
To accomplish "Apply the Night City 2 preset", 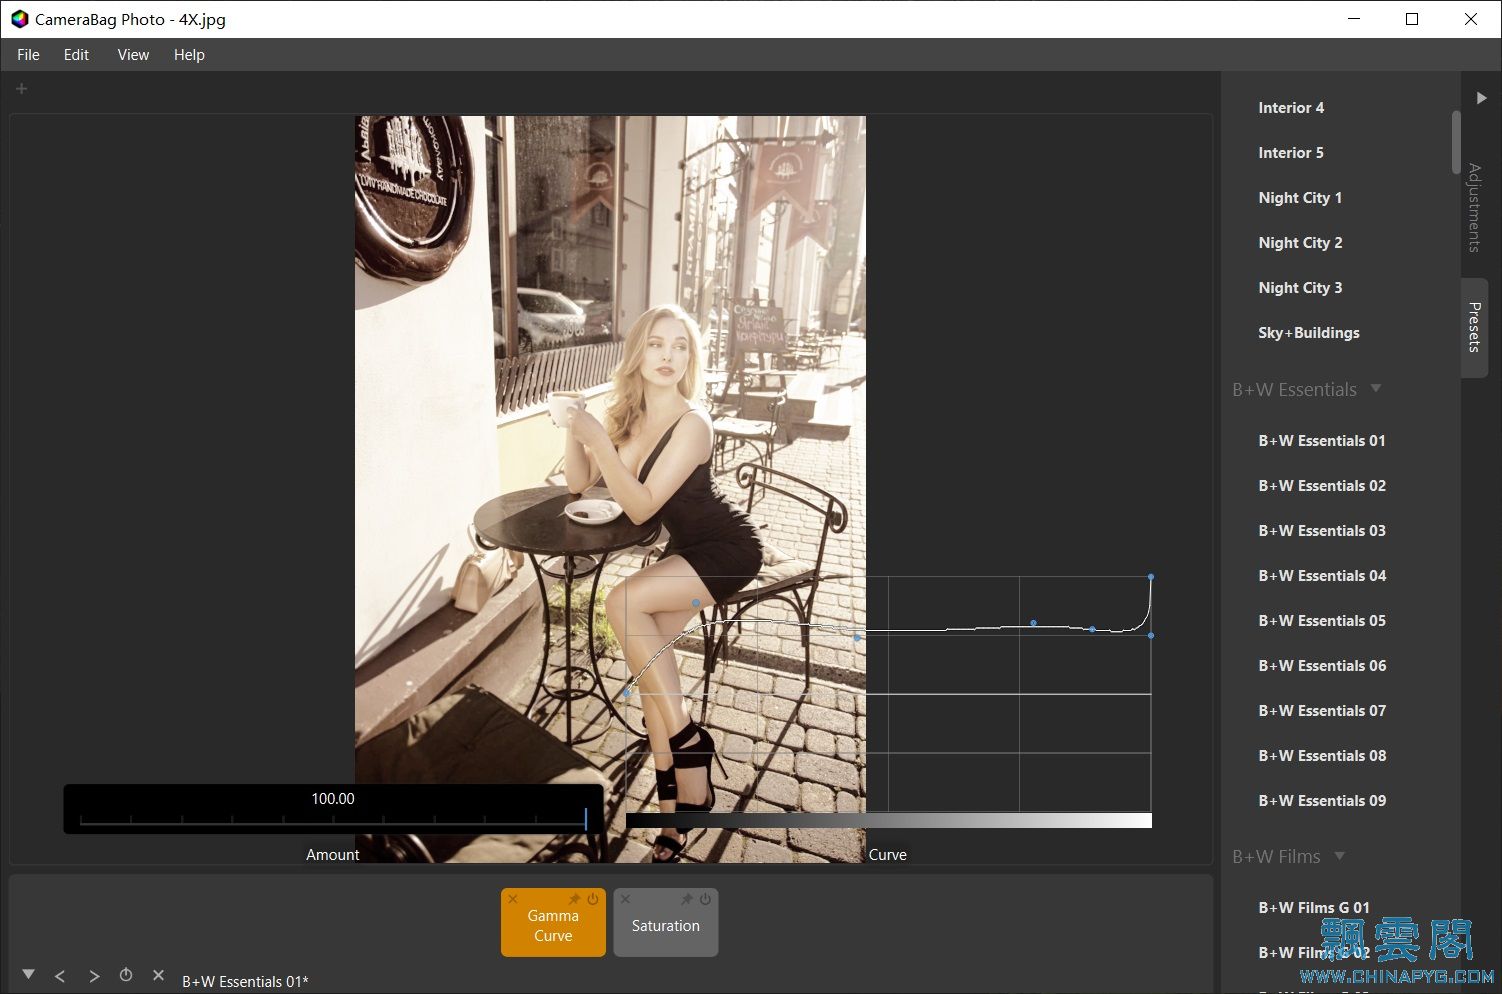I will tap(1300, 243).
